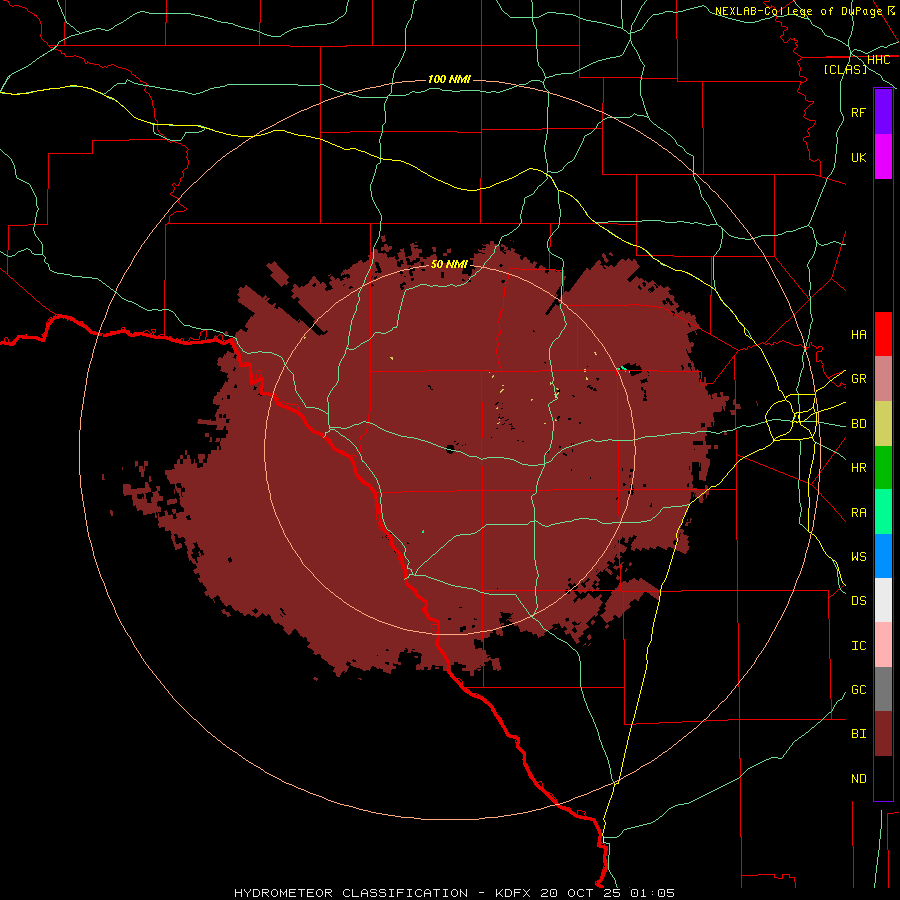
Task: Click the ND legend label
Action: coord(858,779)
